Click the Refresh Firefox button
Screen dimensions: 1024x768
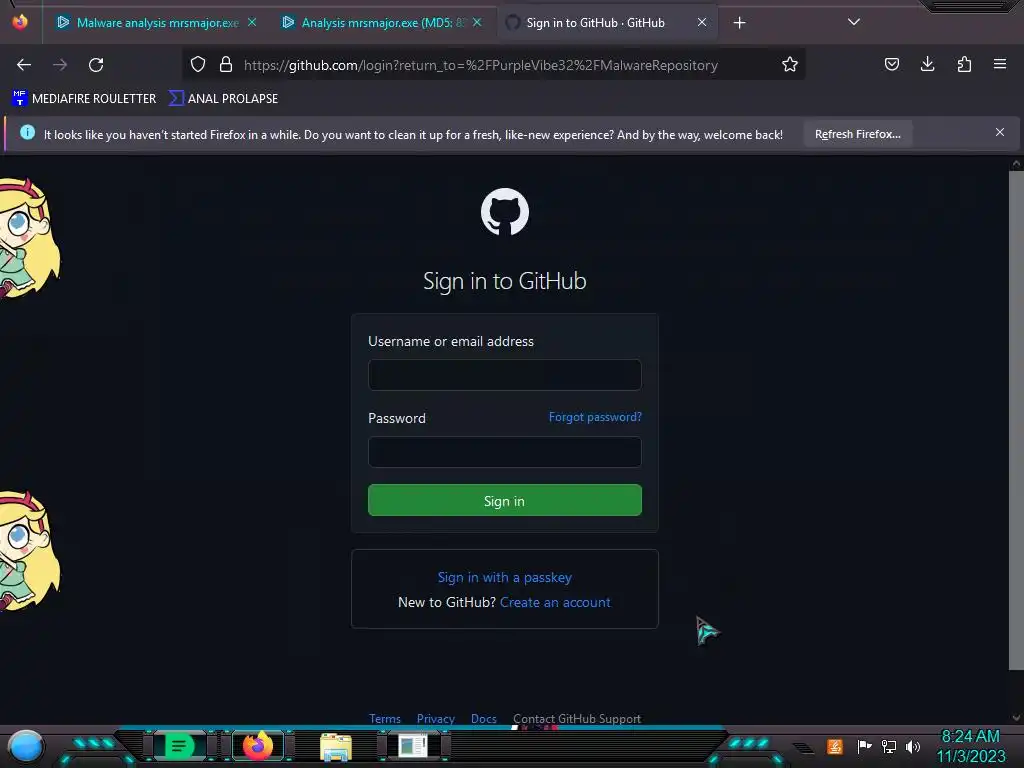(857, 134)
